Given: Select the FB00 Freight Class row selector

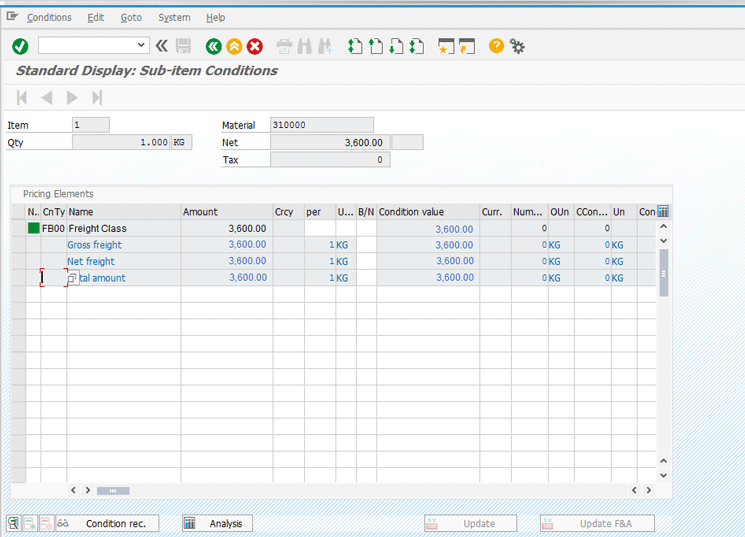Looking at the screenshot, I should coord(18,229).
